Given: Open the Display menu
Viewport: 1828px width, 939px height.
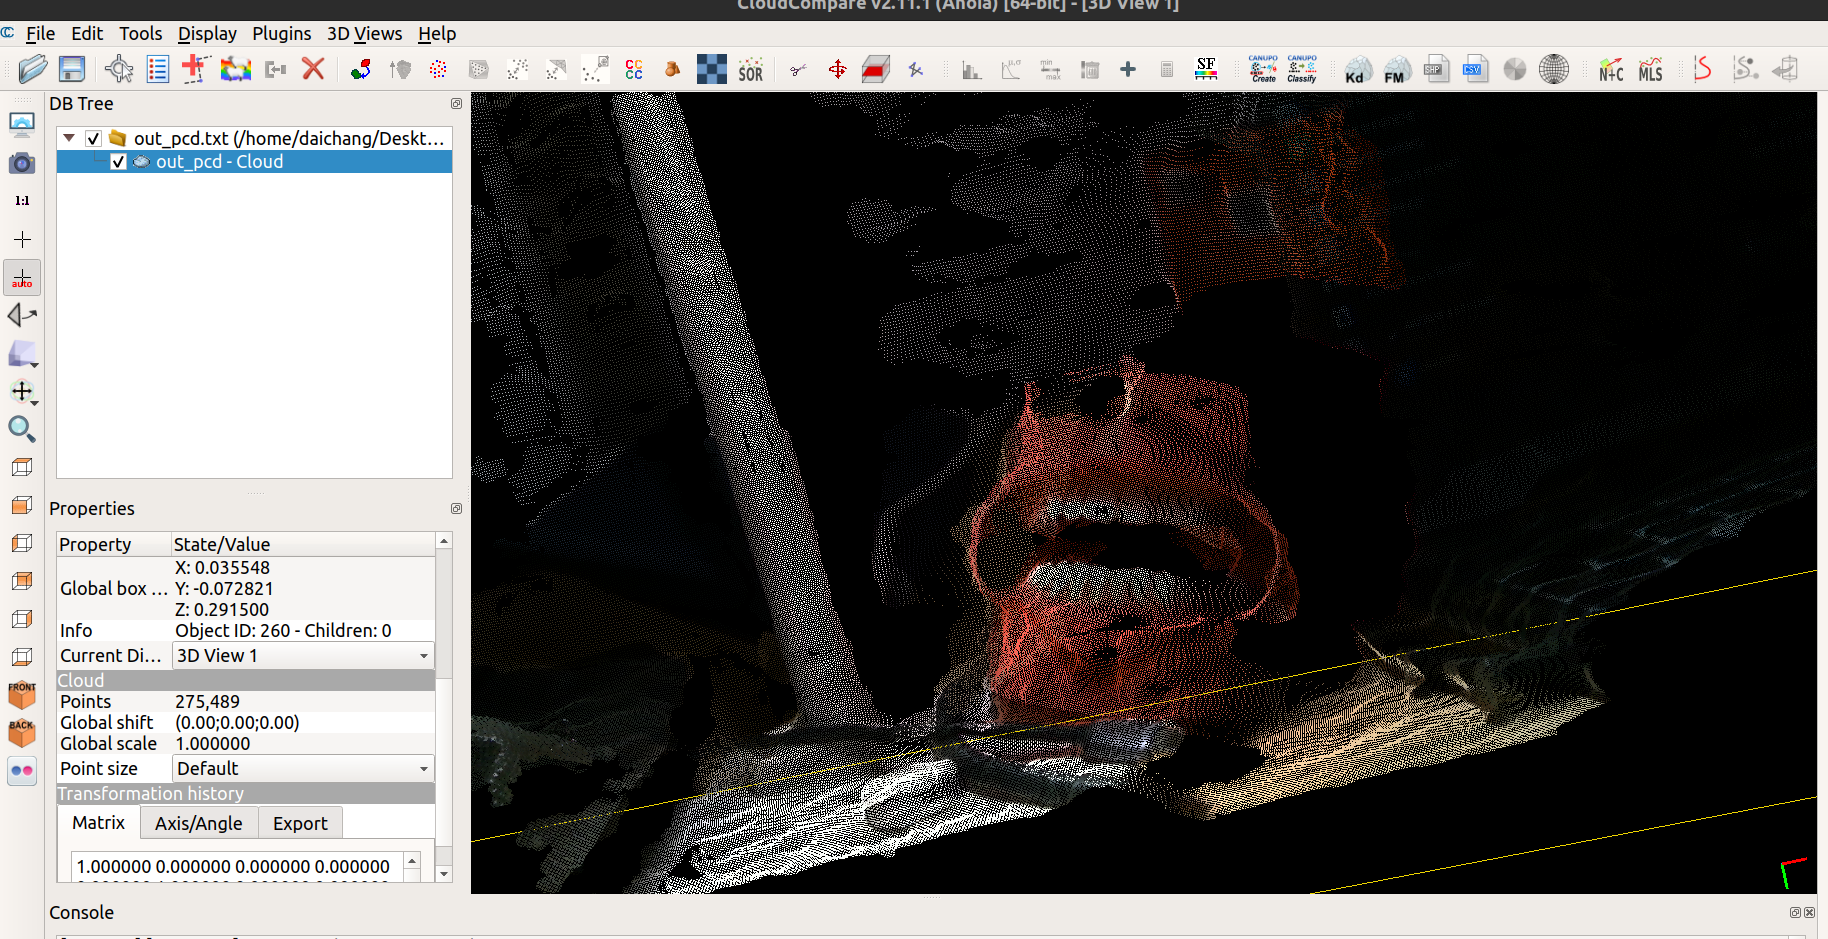Looking at the screenshot, I should point(207,34).
